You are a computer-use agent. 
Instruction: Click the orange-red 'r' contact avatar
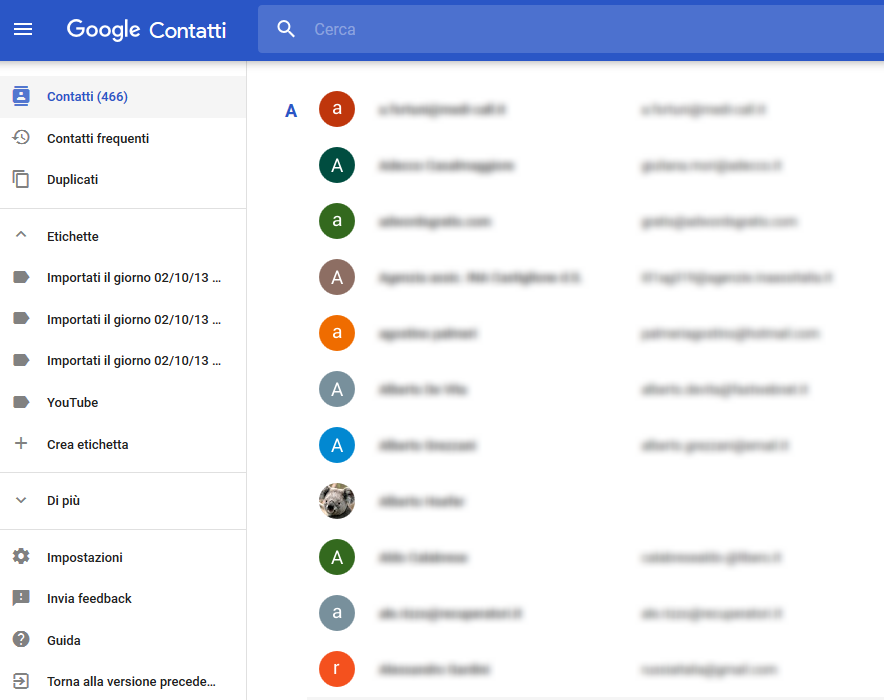pos(337,669)
